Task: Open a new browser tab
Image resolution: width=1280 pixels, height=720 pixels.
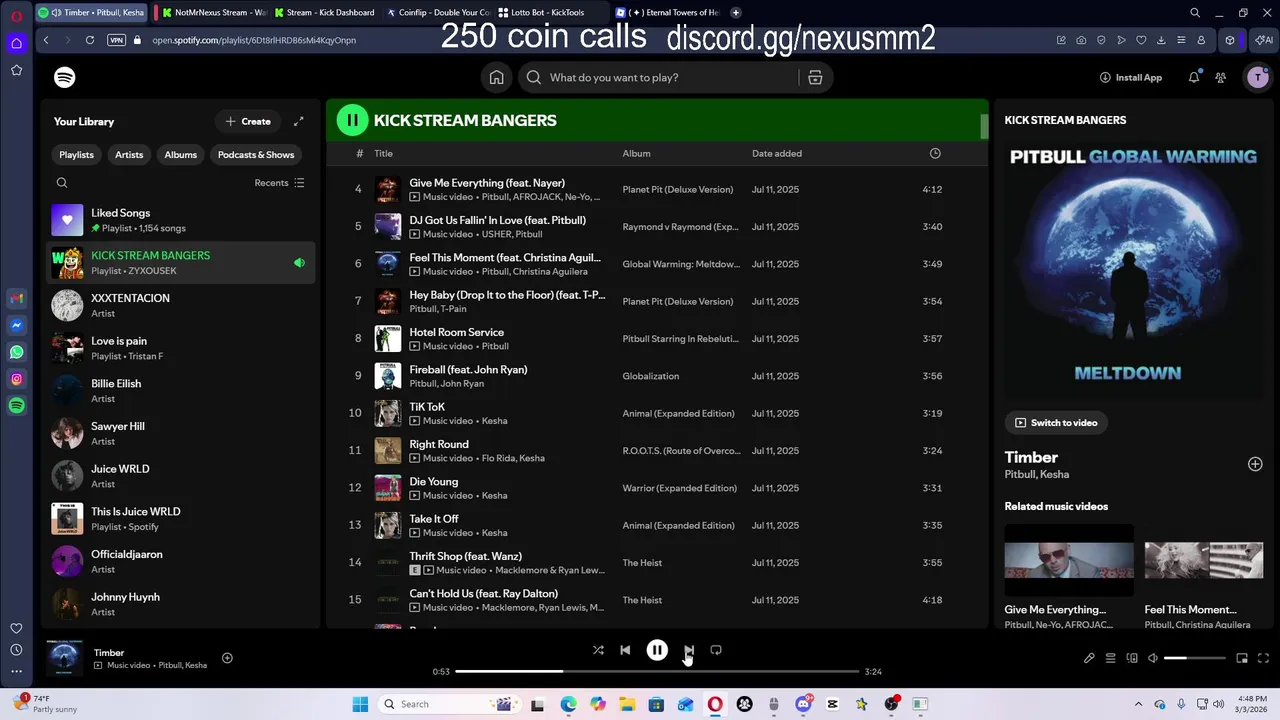Action: point(736,12)
